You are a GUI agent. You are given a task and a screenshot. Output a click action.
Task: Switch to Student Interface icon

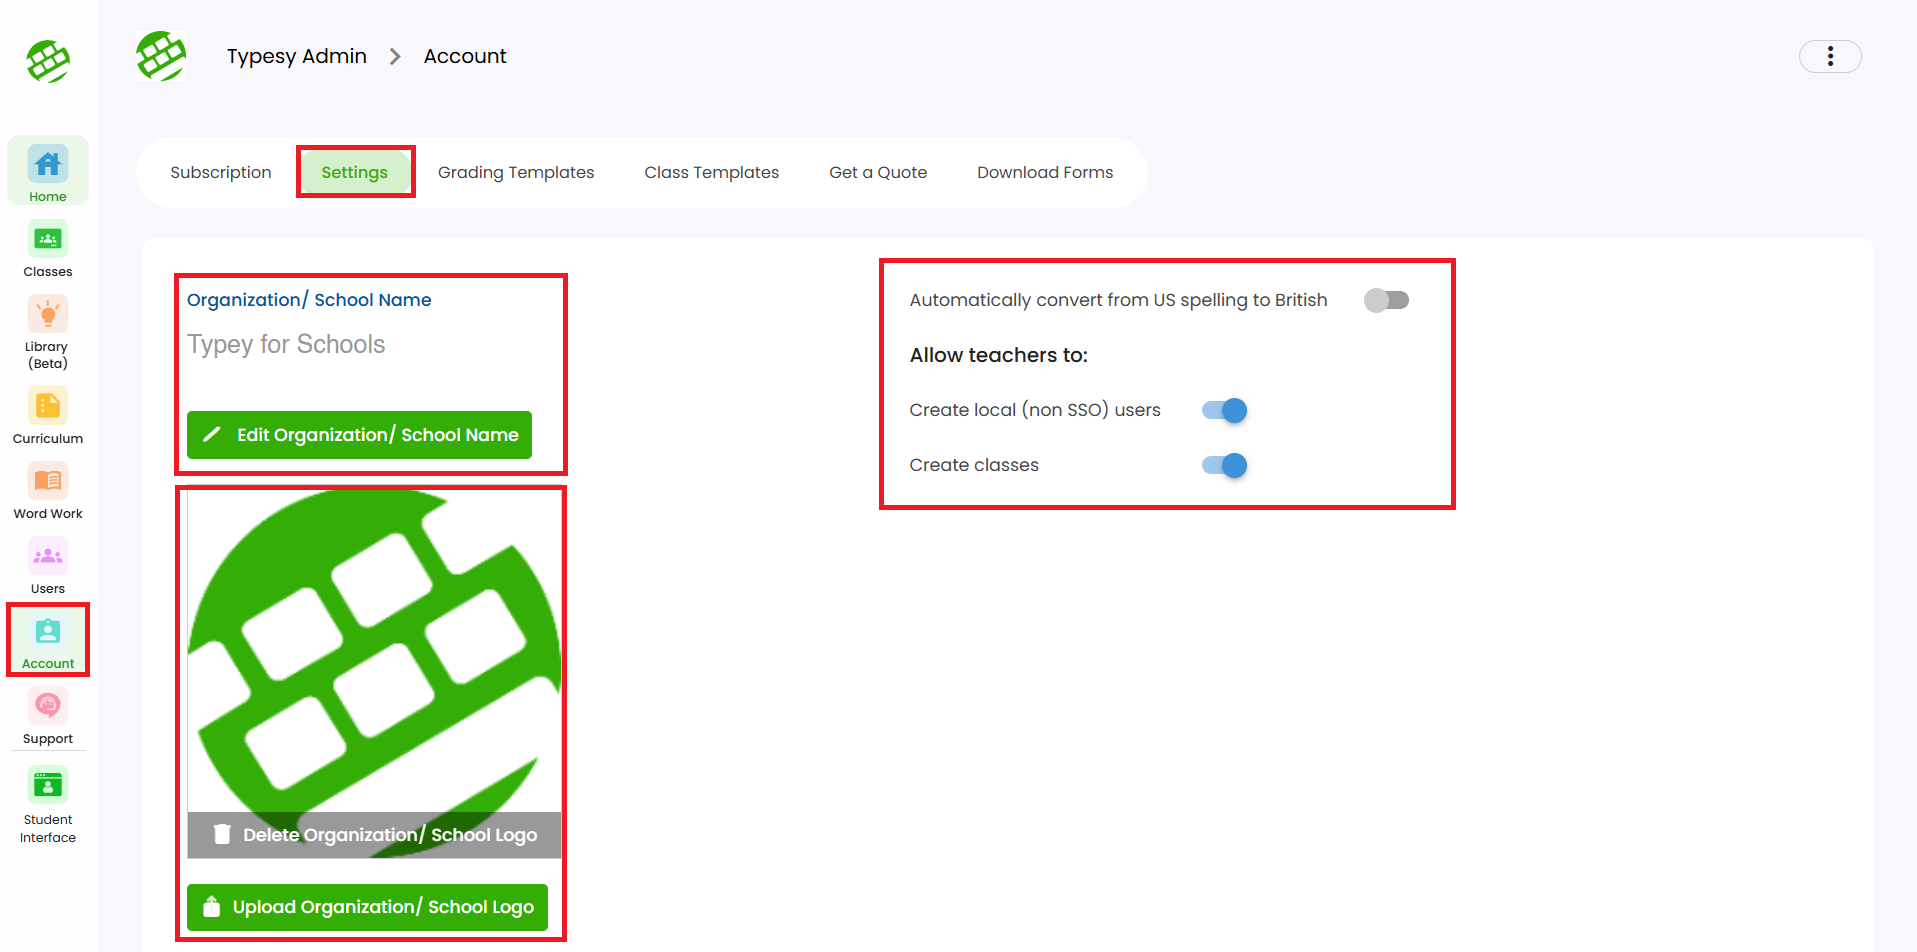click(x=48, y=786)
